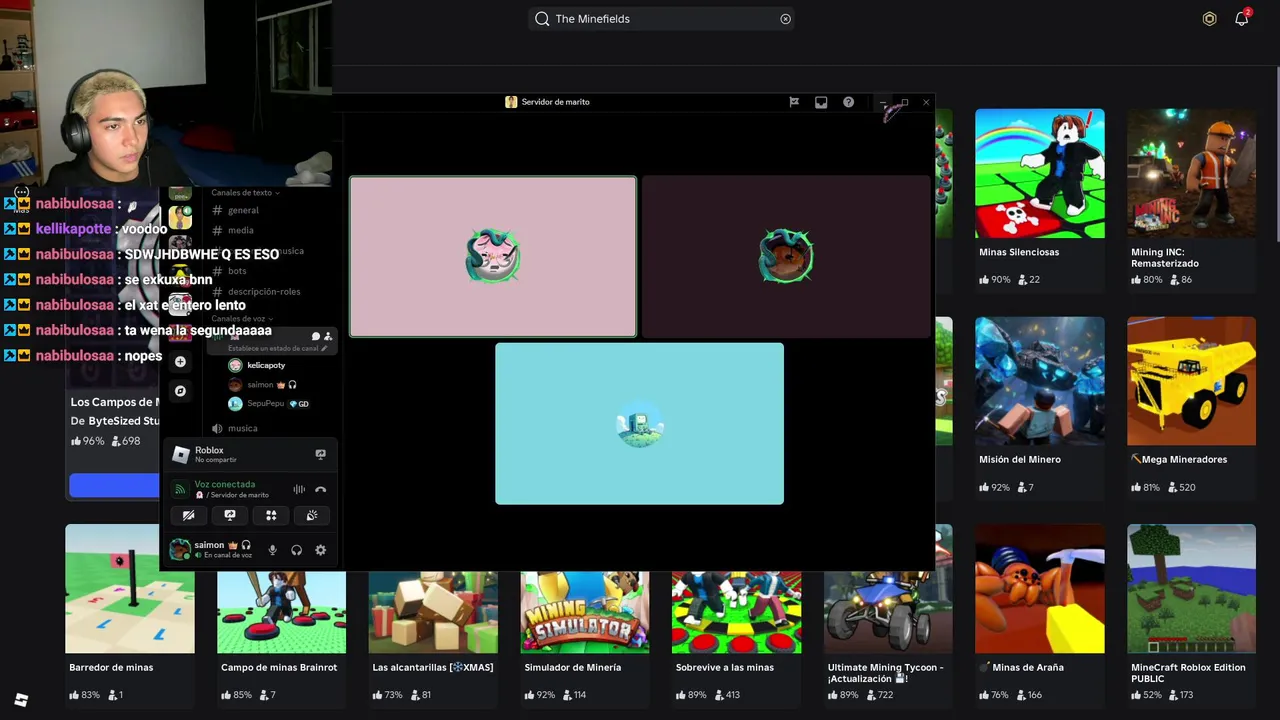The height and width of the screenshot is (720, 1280).
Task: Click Voz conectada status text
Action: 225,484
